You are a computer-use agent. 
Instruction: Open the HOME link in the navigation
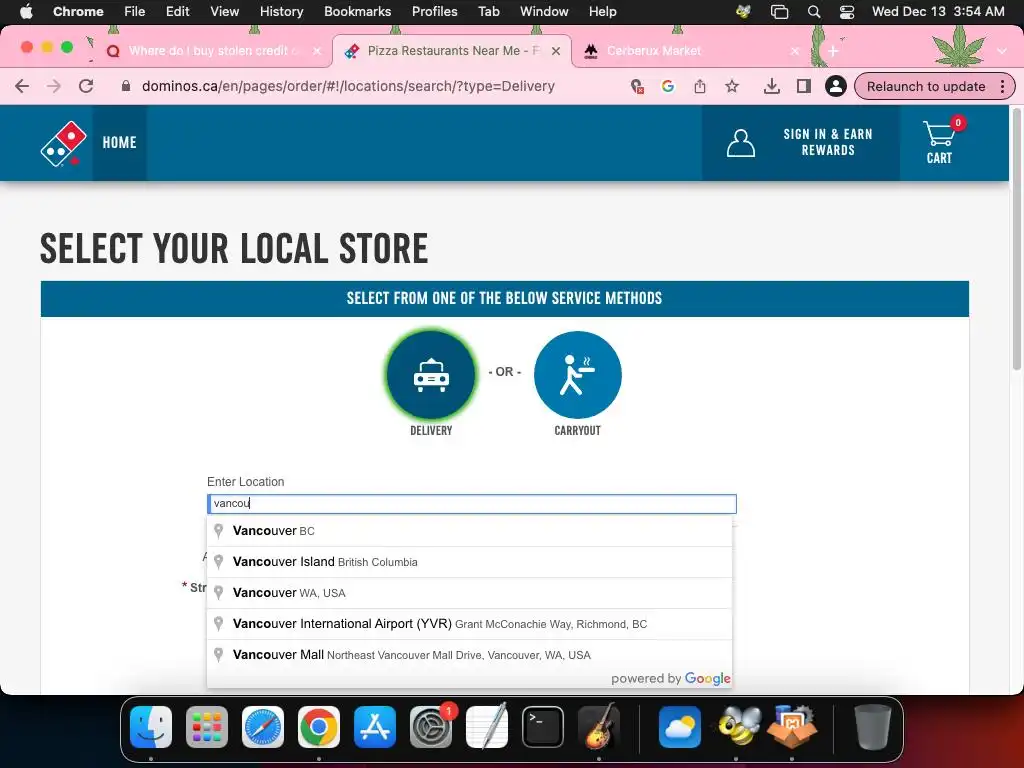[120, 142]
